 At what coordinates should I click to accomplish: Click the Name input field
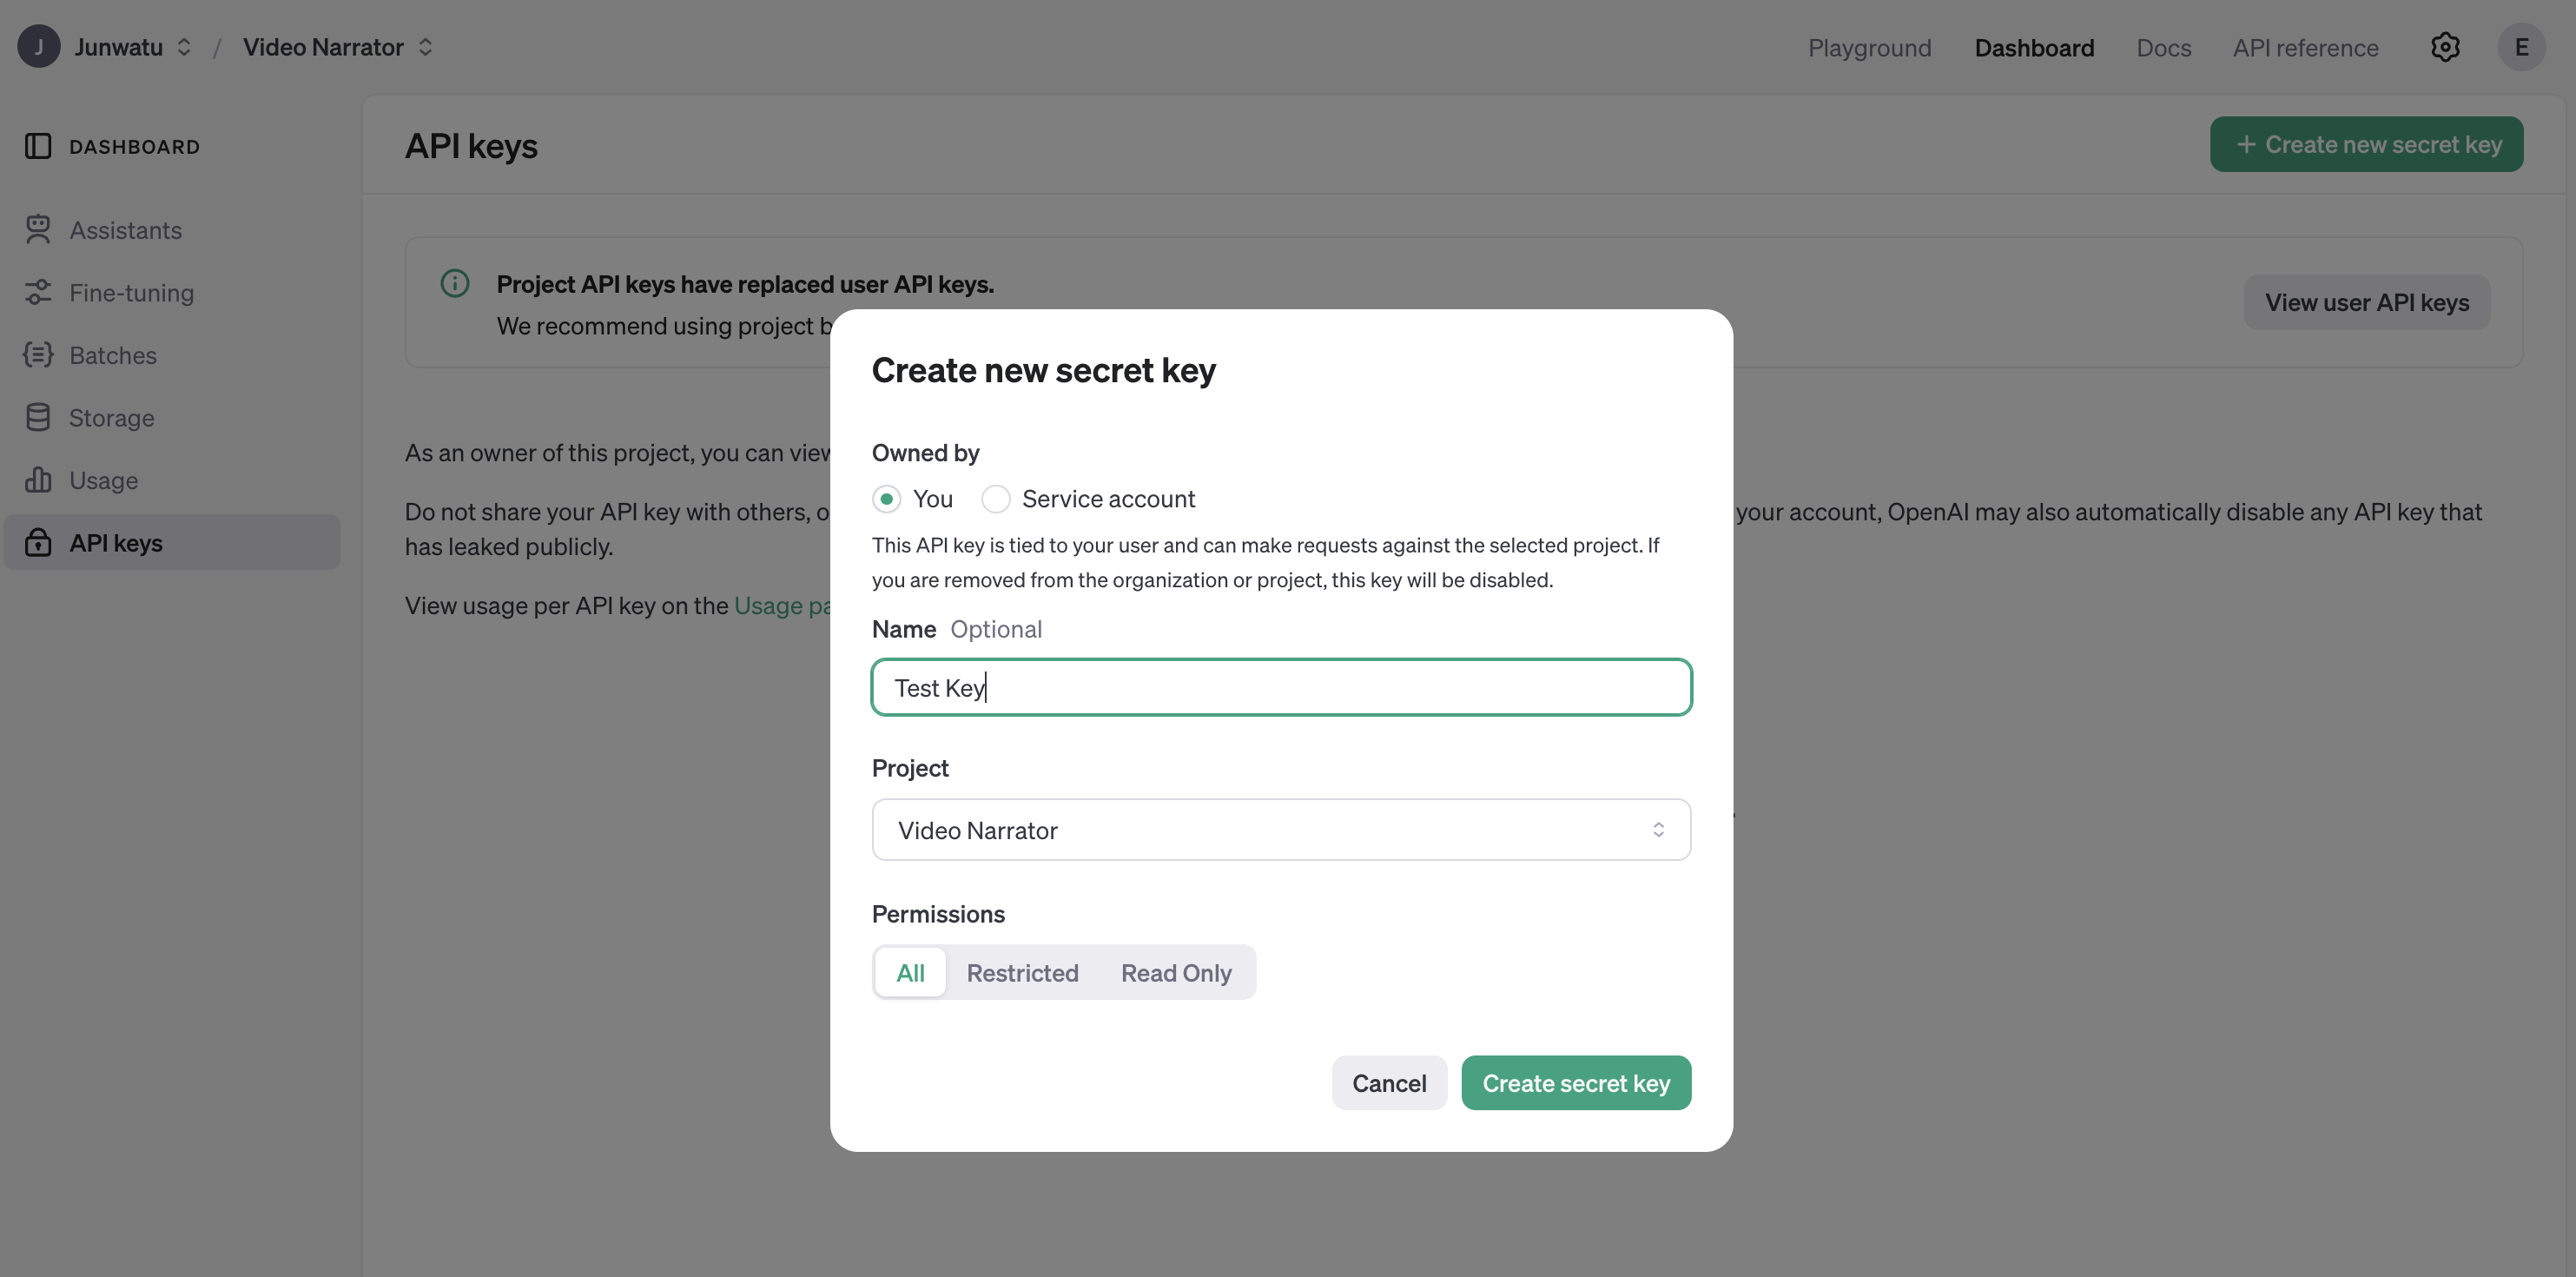pyautogui.click(x=1280, y=688)
